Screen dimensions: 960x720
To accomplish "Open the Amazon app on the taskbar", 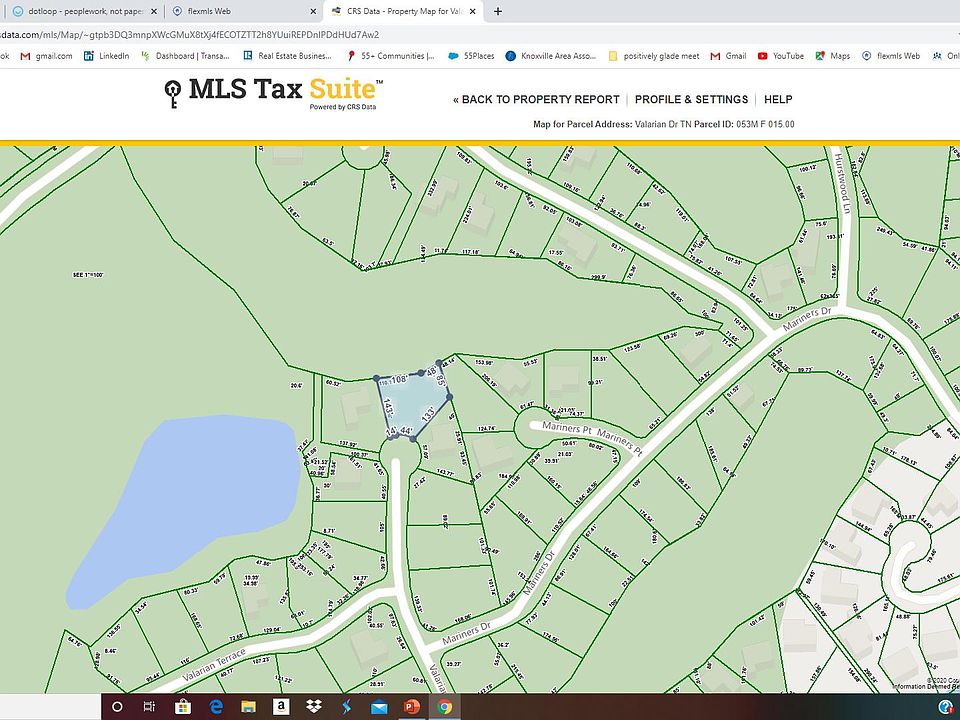I will pyautogui.click(x=281, y=707).
